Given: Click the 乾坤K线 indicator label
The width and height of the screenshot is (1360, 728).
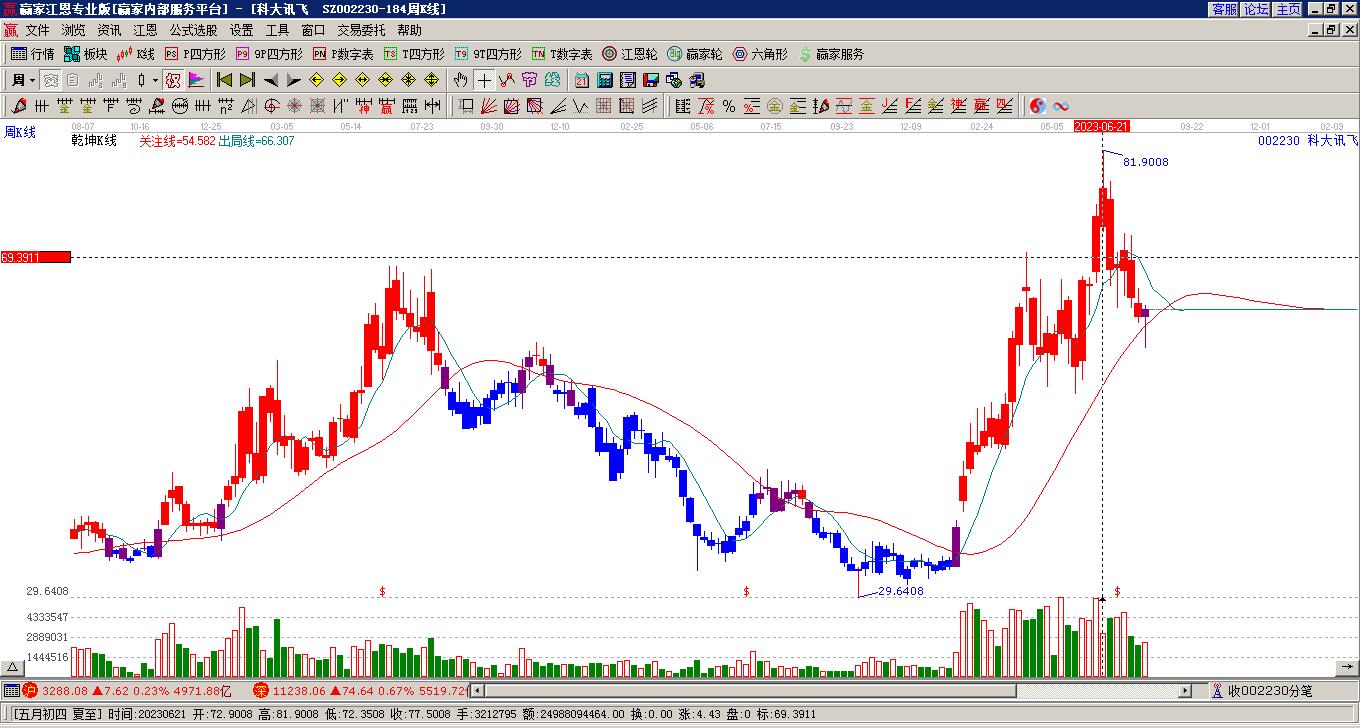Looking at the screenshot, I should (x=93, y=141).
